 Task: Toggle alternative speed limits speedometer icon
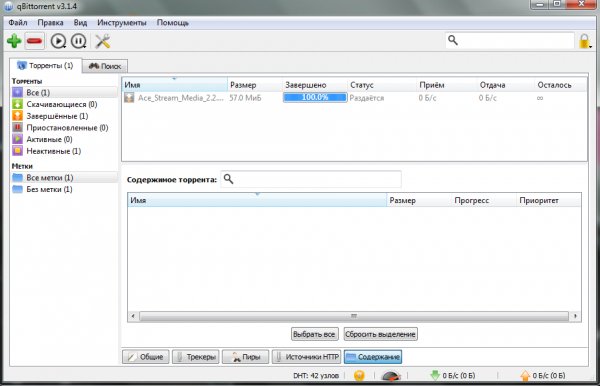click(391, 376)
